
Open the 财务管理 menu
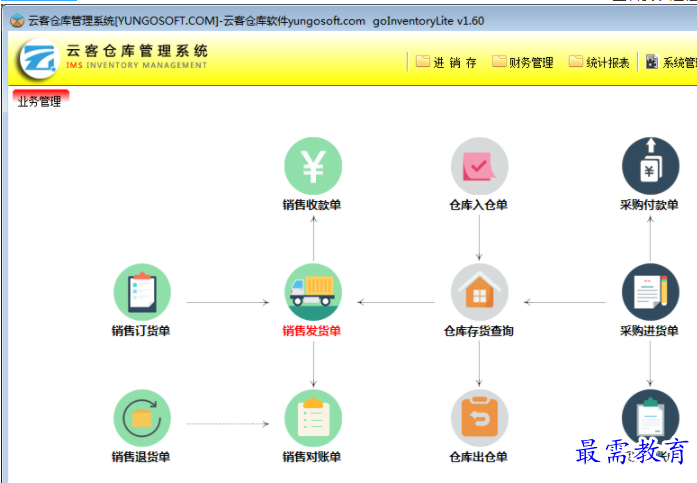pyautogui.click(x=523, y=62)
